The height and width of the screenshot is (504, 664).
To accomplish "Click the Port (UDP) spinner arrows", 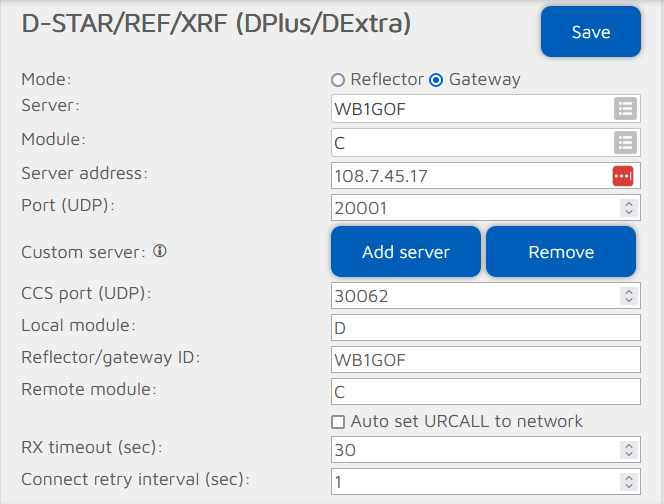I will tap(628, 208).
